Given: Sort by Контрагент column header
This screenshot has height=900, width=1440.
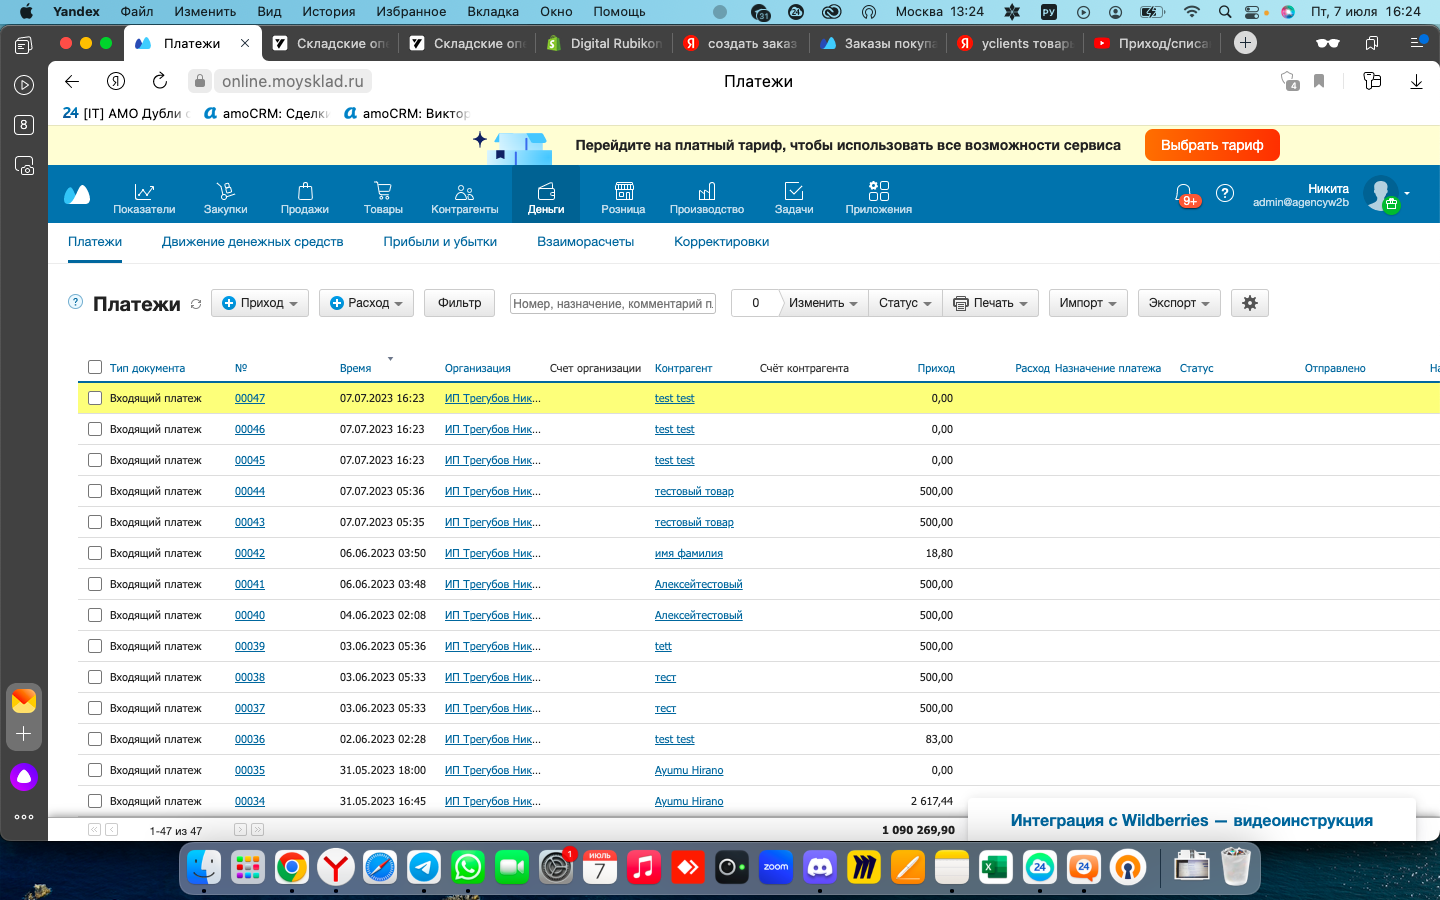Looking at the screenshot, I should pyautogui.click(x=683, y=368).
